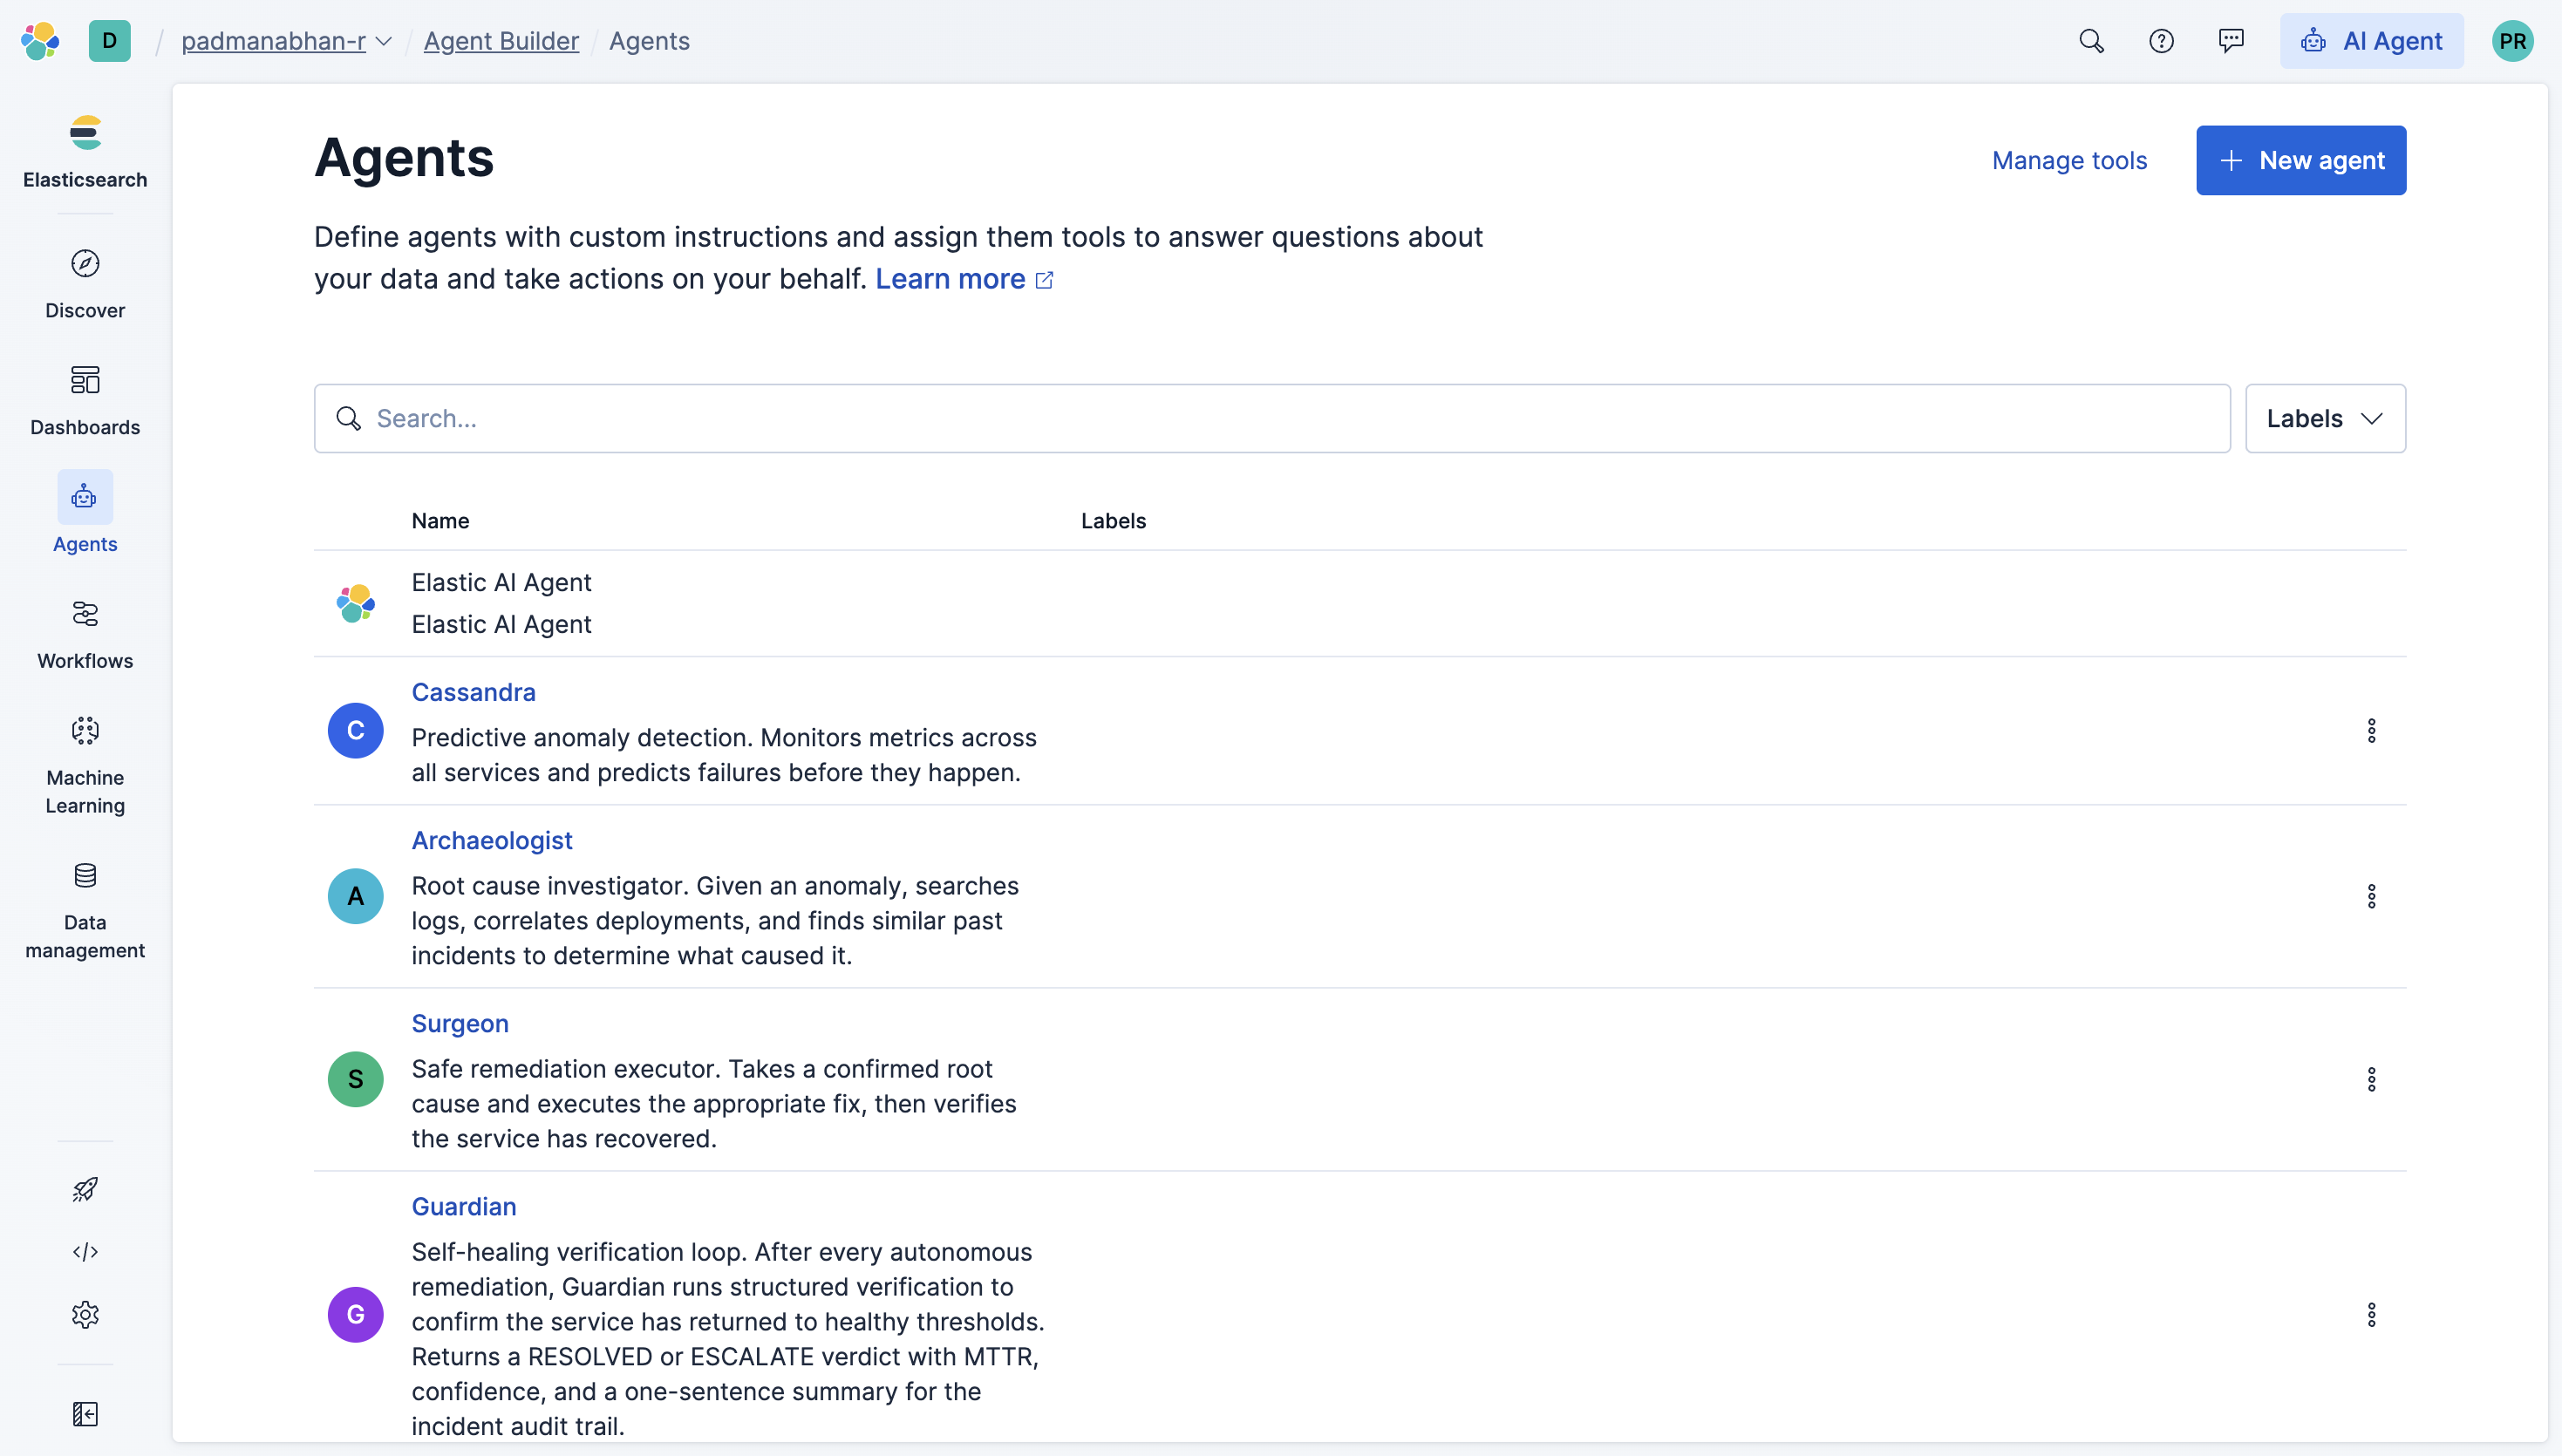Click the New agent button

click(2300, 160)
